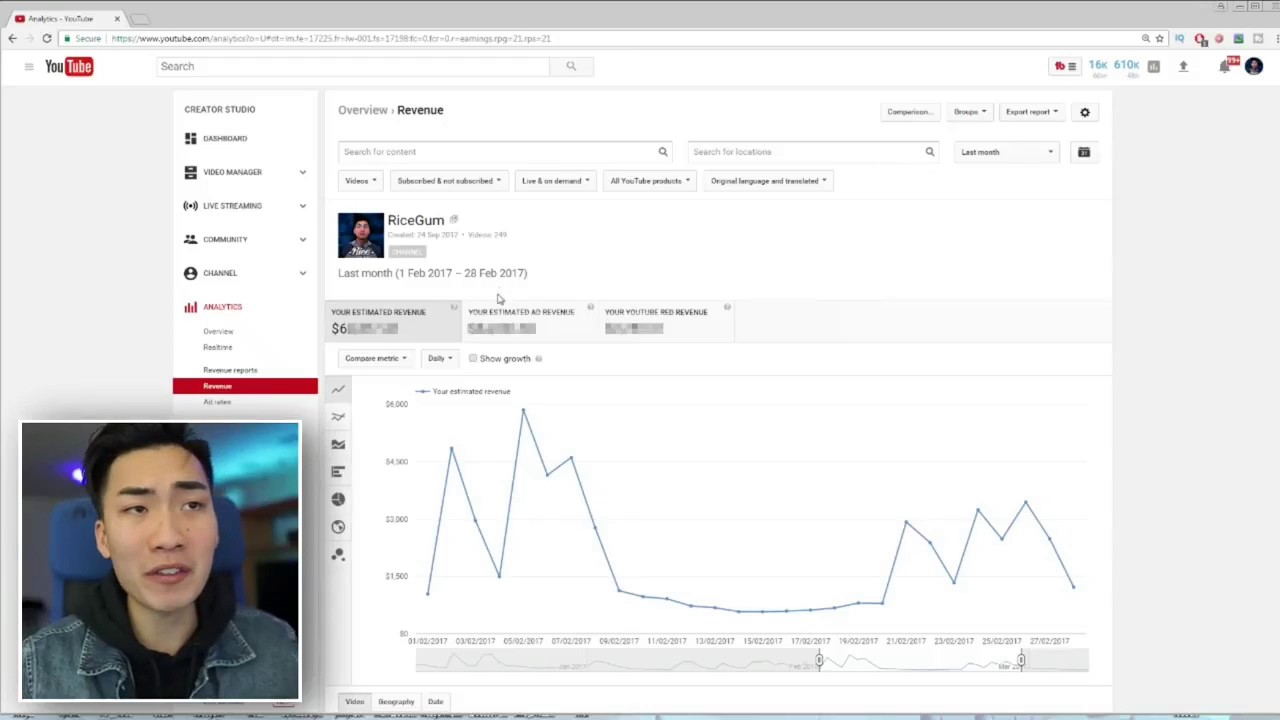Switch to the Geography tab
Image resolution: width=1280 pixels, height=720 pixels.
pos(396,702)
